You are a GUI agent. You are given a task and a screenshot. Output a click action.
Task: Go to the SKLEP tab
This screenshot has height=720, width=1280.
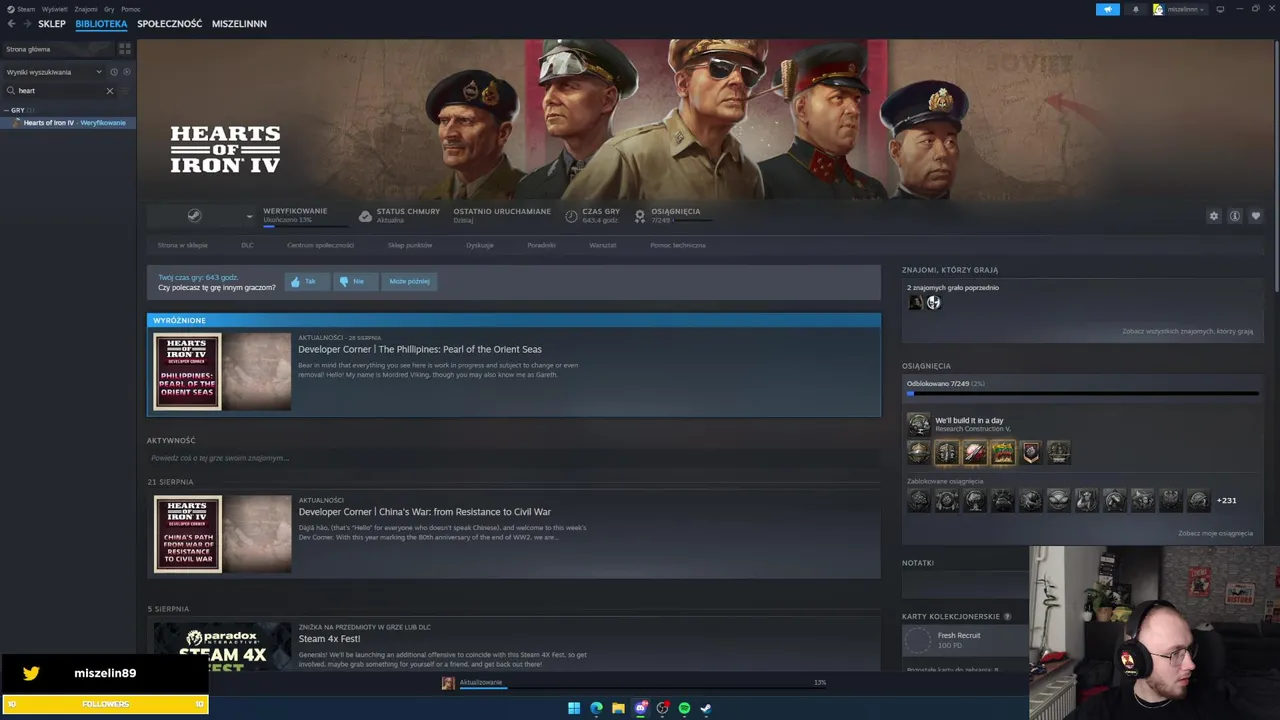[x=52, y=24]
